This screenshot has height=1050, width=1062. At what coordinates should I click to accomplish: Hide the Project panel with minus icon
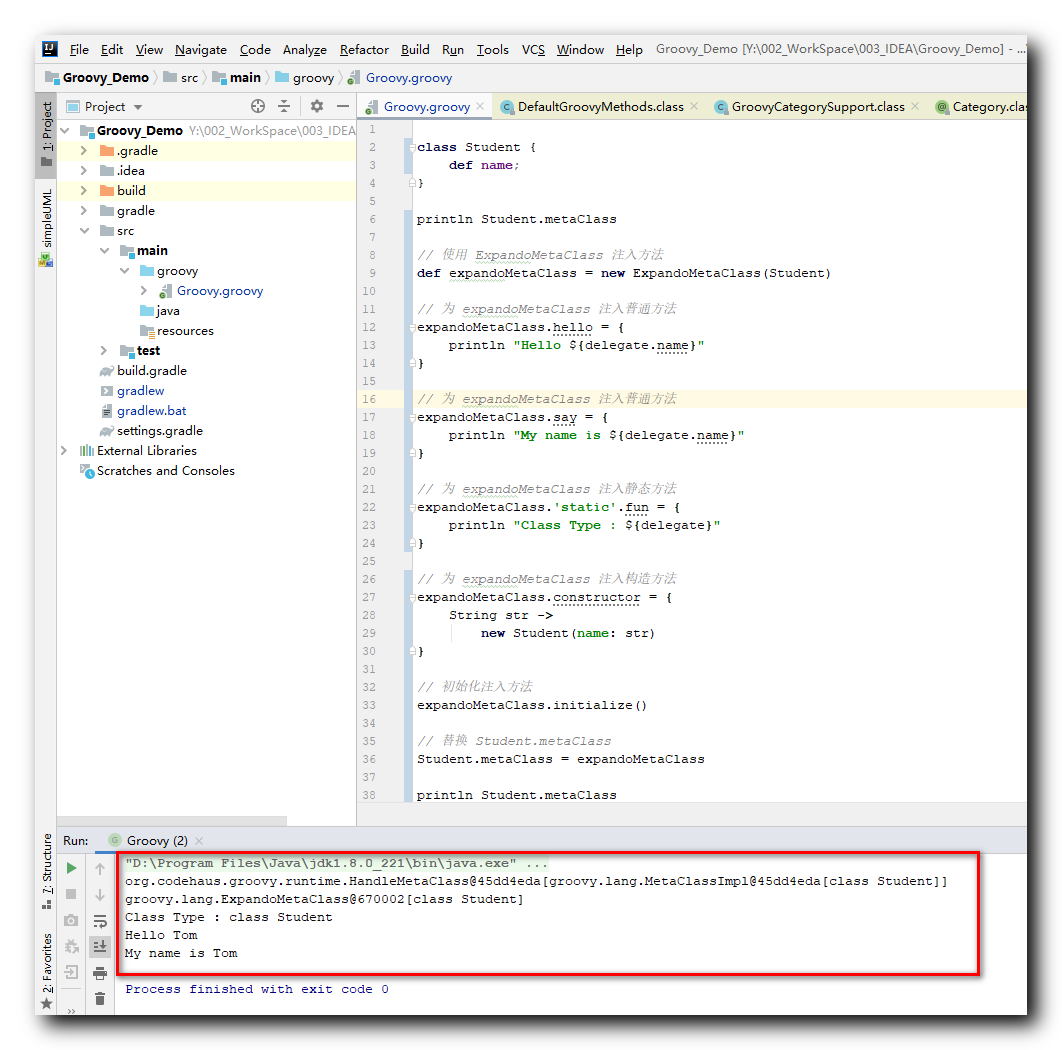coord(343,106)
